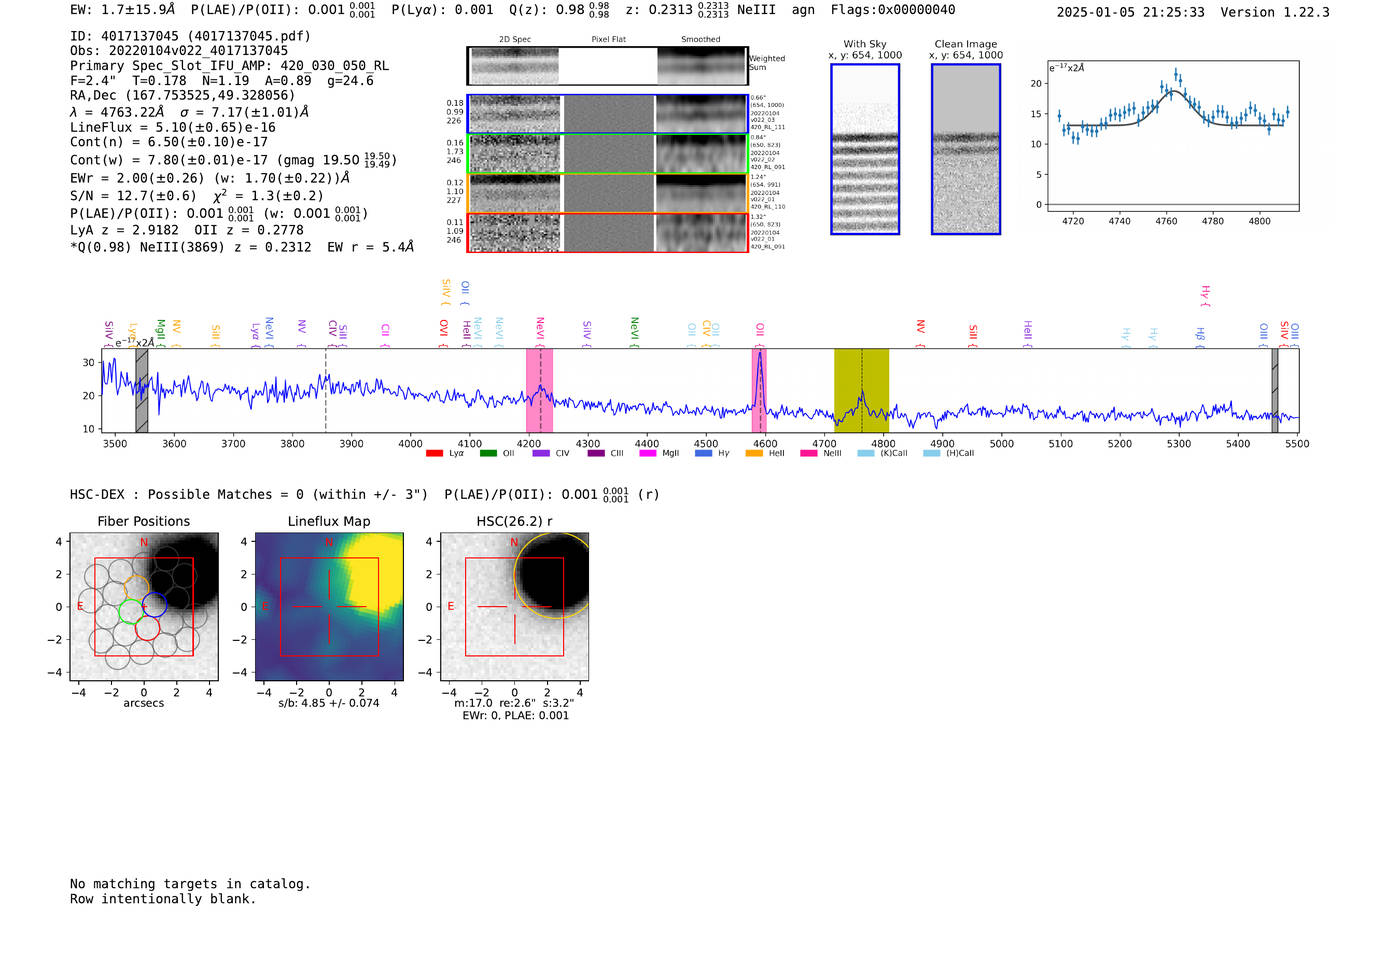Click the Flags:0x00000040 text

[x=893, y=10]
